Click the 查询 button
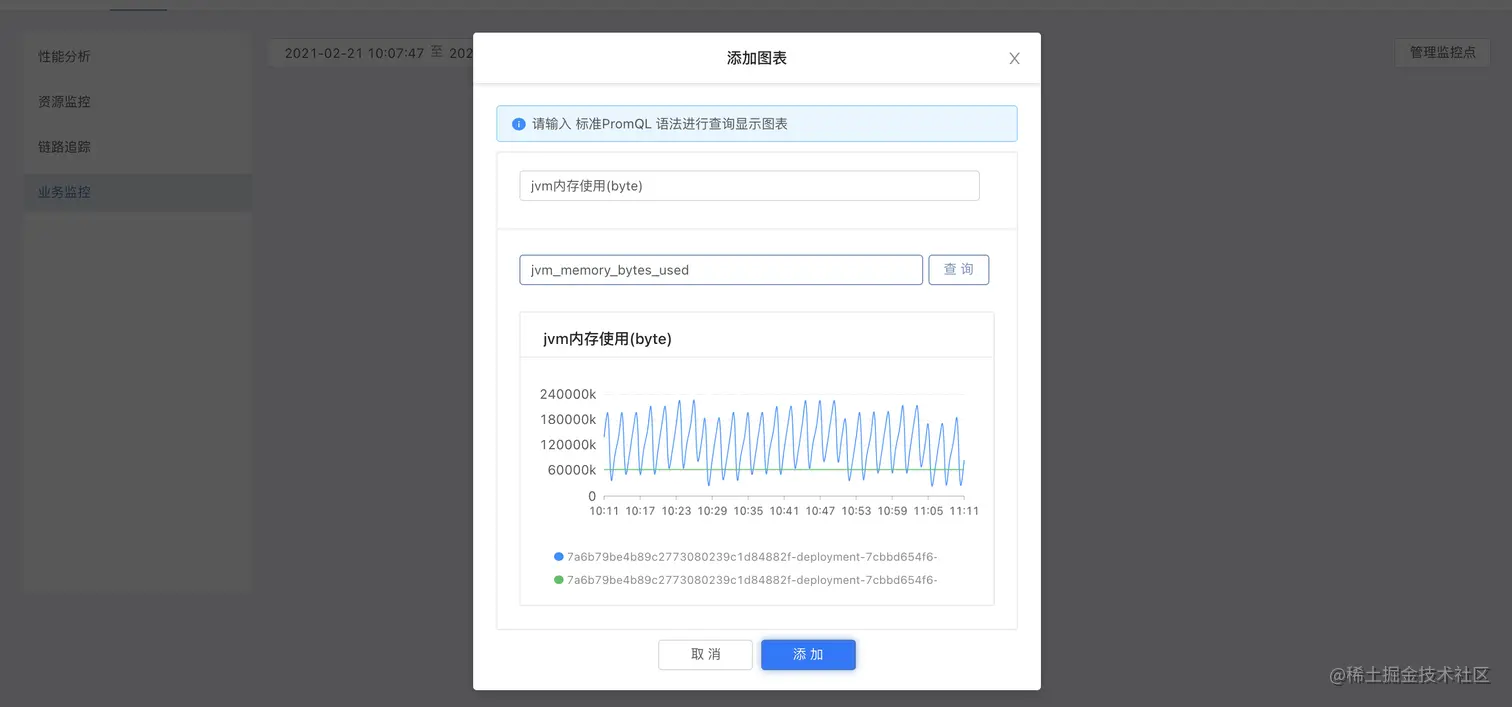Viewport: 1512px width, 707px height. (959, 270)
